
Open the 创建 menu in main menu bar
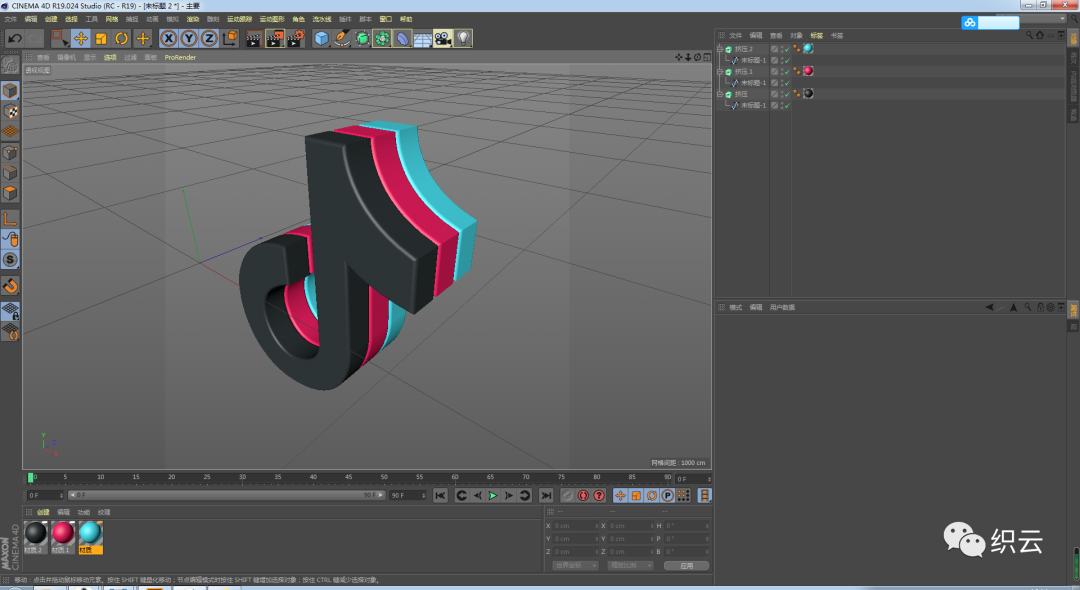click(x=51, y=19)
